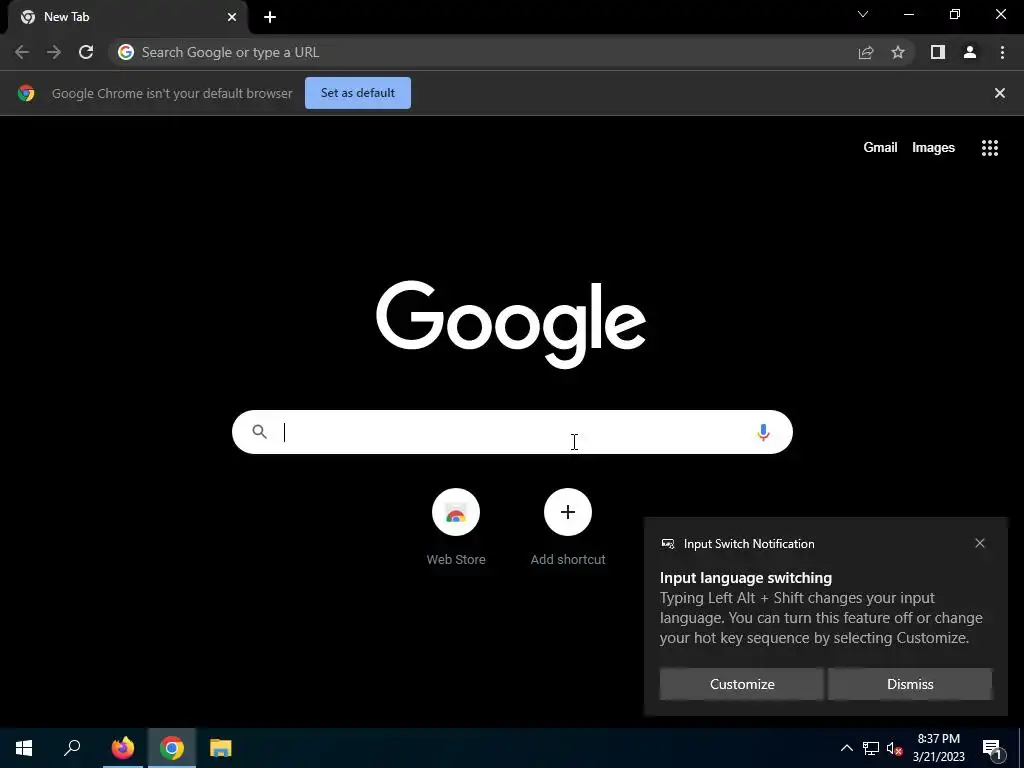This screenshot has width=1024, height=768.
Task: Select the New Tab tab
Action: 127,17
